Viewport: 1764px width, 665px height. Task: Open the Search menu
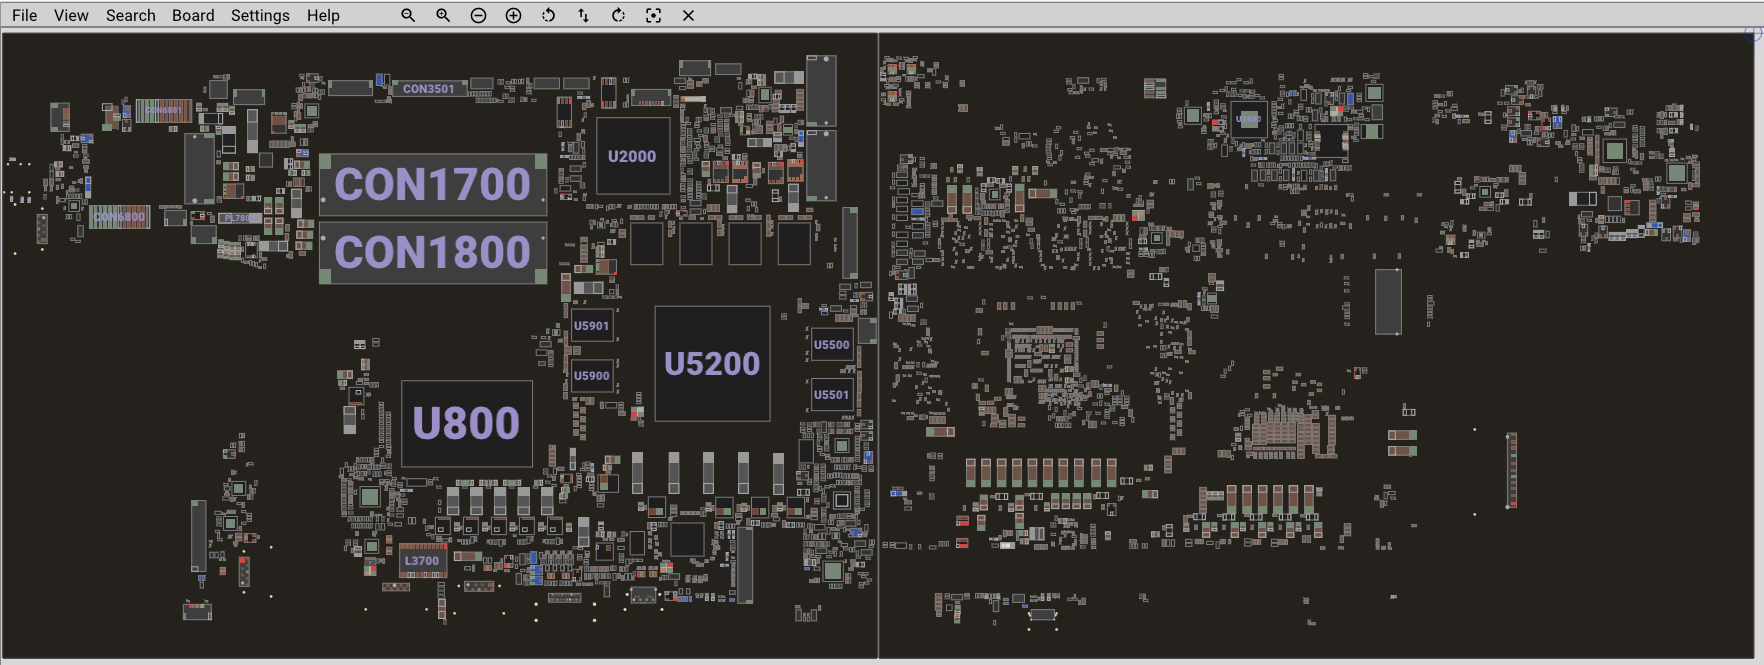point(130,15)
